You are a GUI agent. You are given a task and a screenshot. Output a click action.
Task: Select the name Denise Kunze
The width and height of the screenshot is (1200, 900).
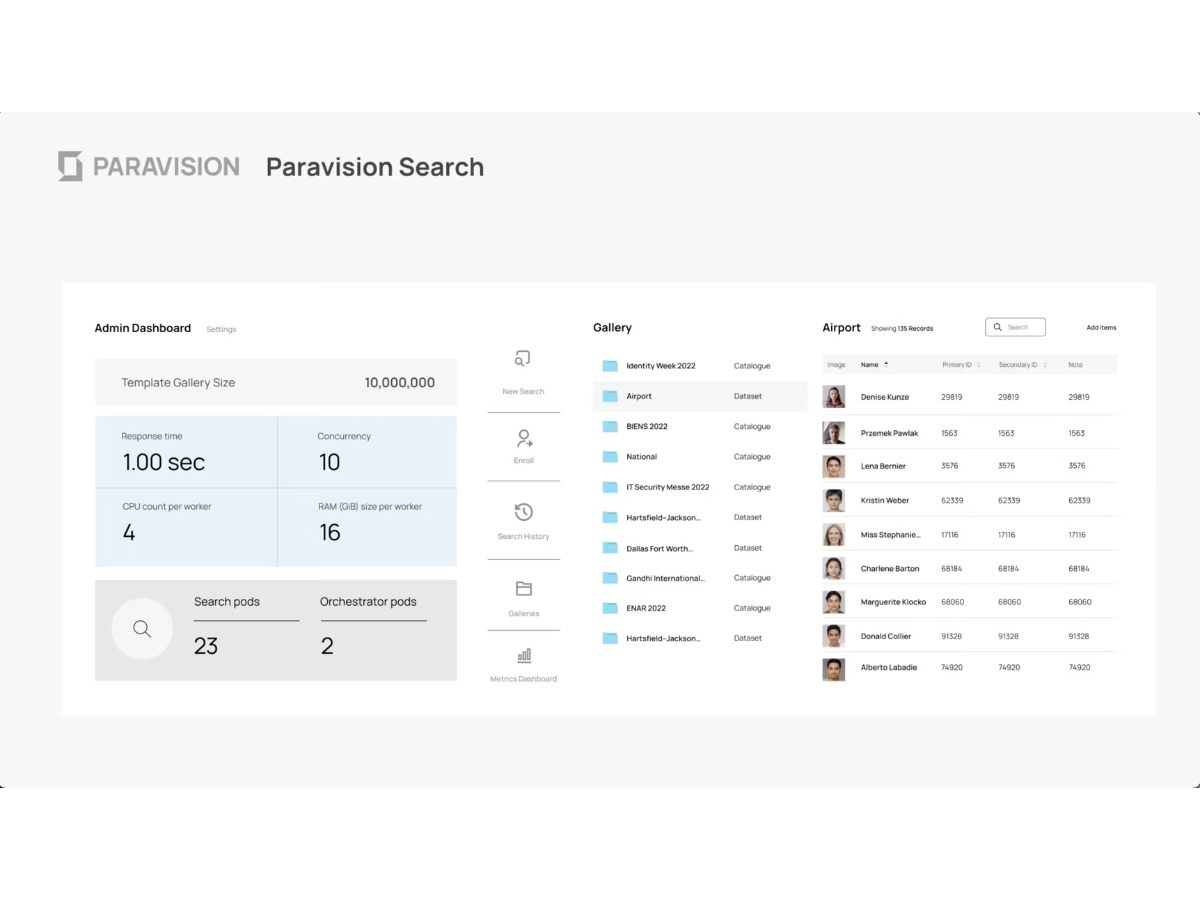click(x=885, y=397)
